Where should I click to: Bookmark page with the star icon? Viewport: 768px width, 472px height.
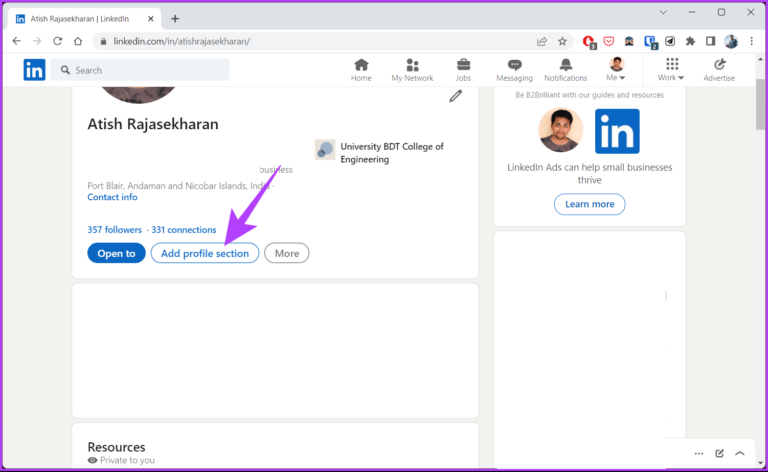pos(562,42)
